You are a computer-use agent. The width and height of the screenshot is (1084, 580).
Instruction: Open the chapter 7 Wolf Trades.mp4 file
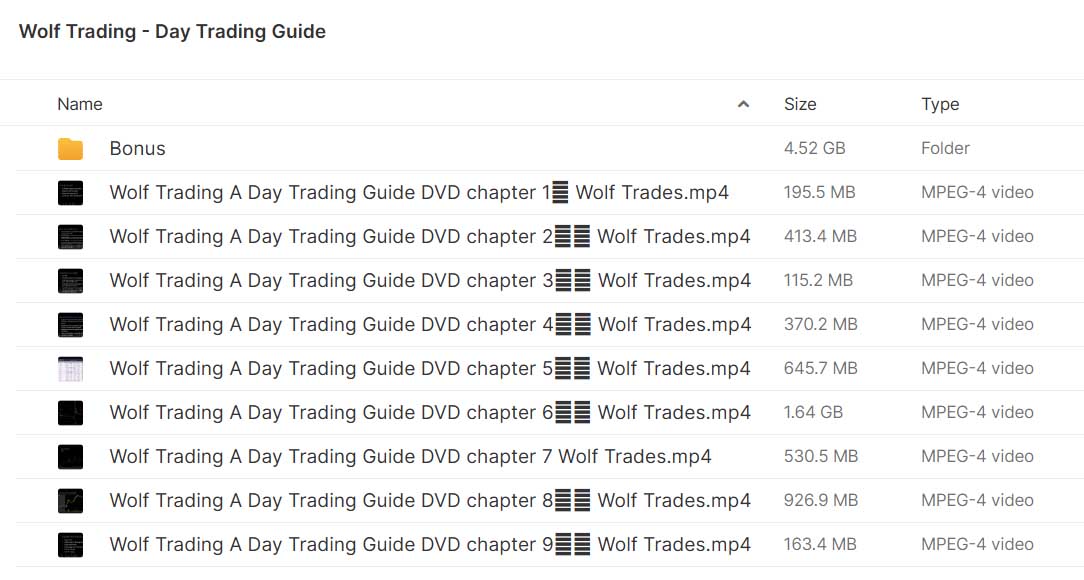tap(411, 456)
